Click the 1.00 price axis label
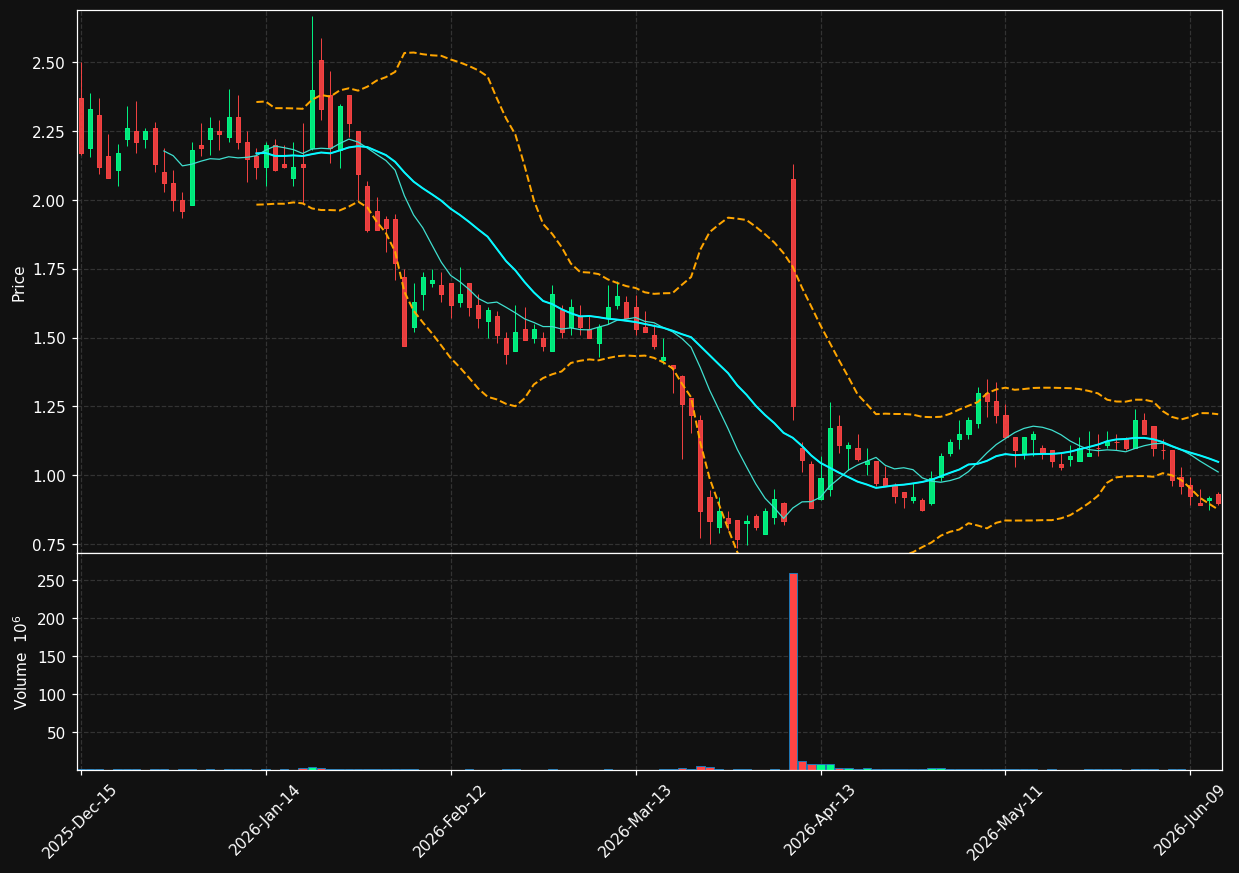This screenshot has width=1239, height=873. coord(49,476)
